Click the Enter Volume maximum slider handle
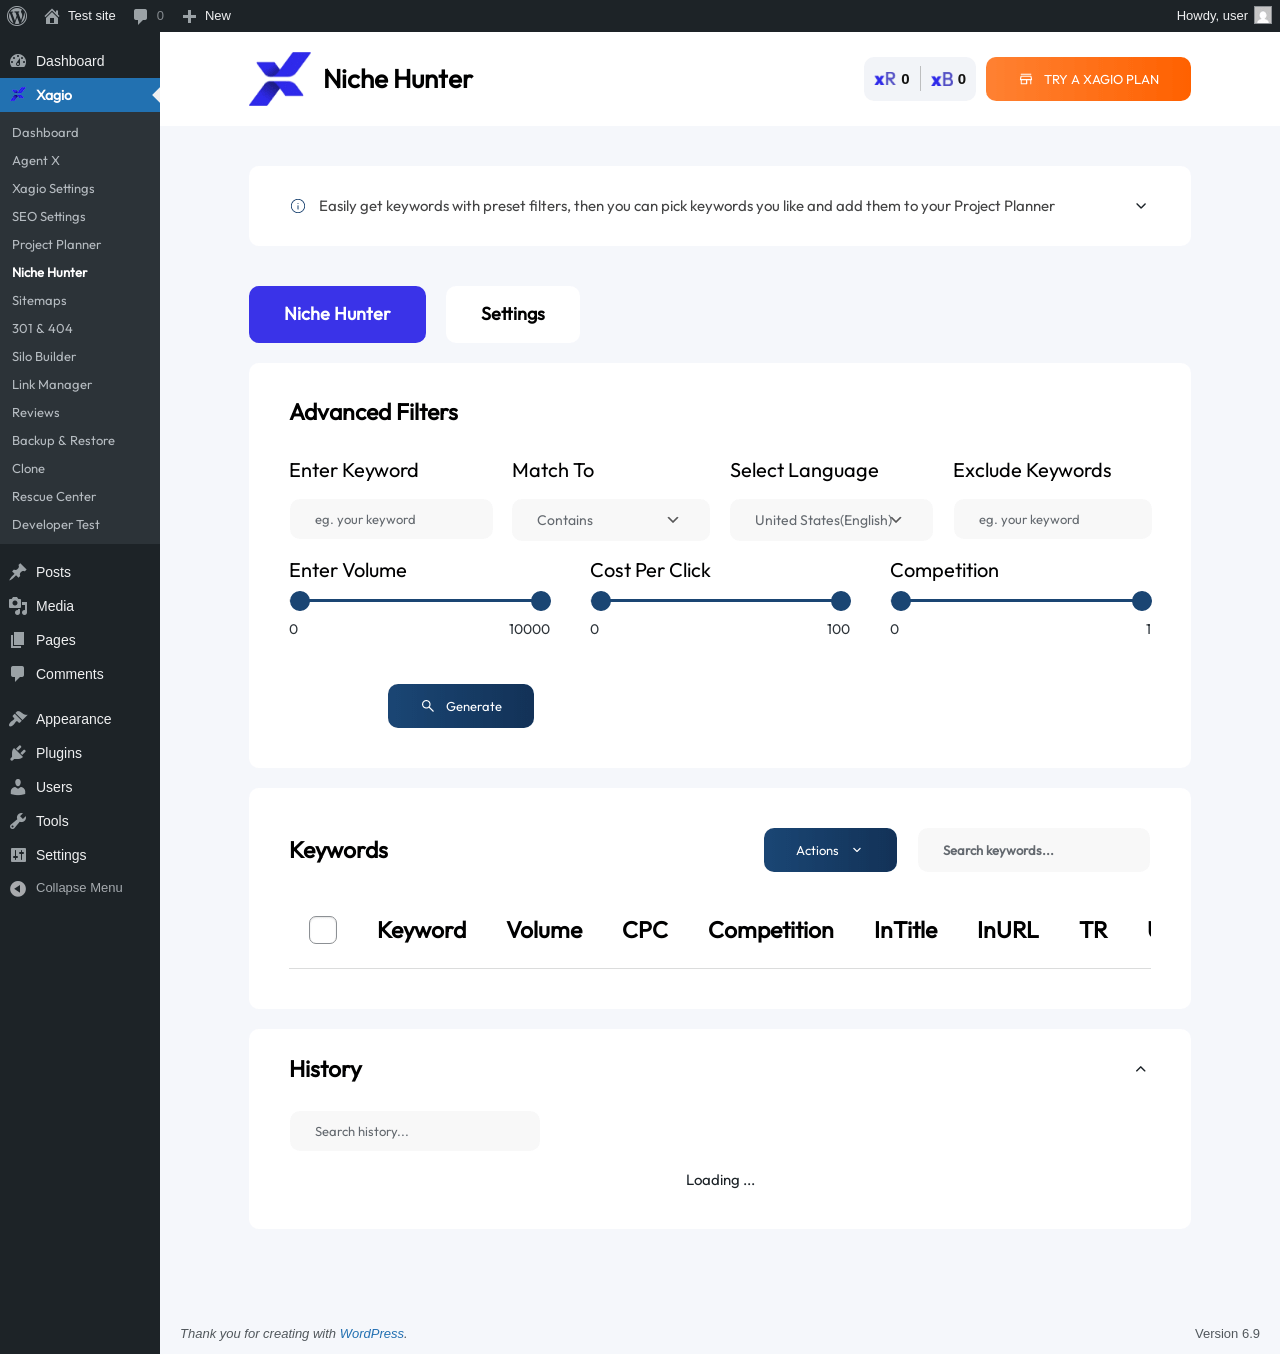 point(541,601)
